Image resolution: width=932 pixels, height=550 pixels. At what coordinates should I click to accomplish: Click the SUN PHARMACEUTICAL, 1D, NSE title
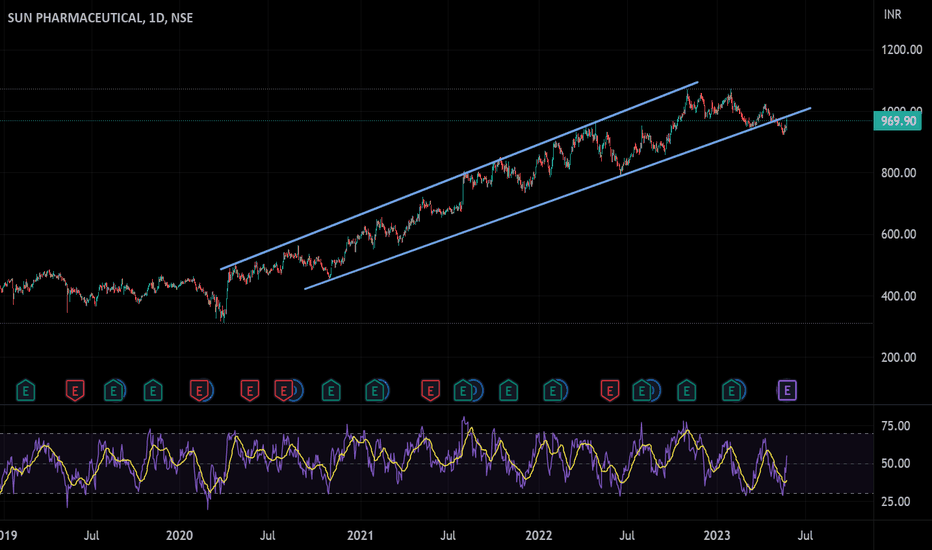coord(100,18)
